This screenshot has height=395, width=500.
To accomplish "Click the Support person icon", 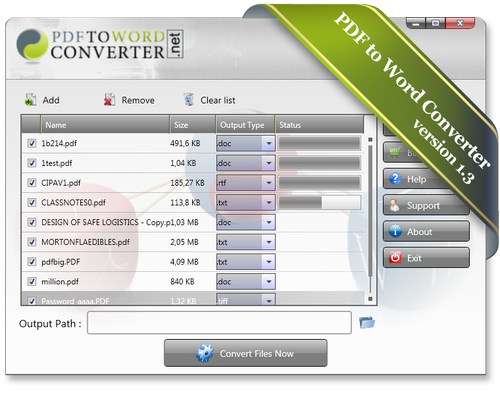I will (395, 205).
